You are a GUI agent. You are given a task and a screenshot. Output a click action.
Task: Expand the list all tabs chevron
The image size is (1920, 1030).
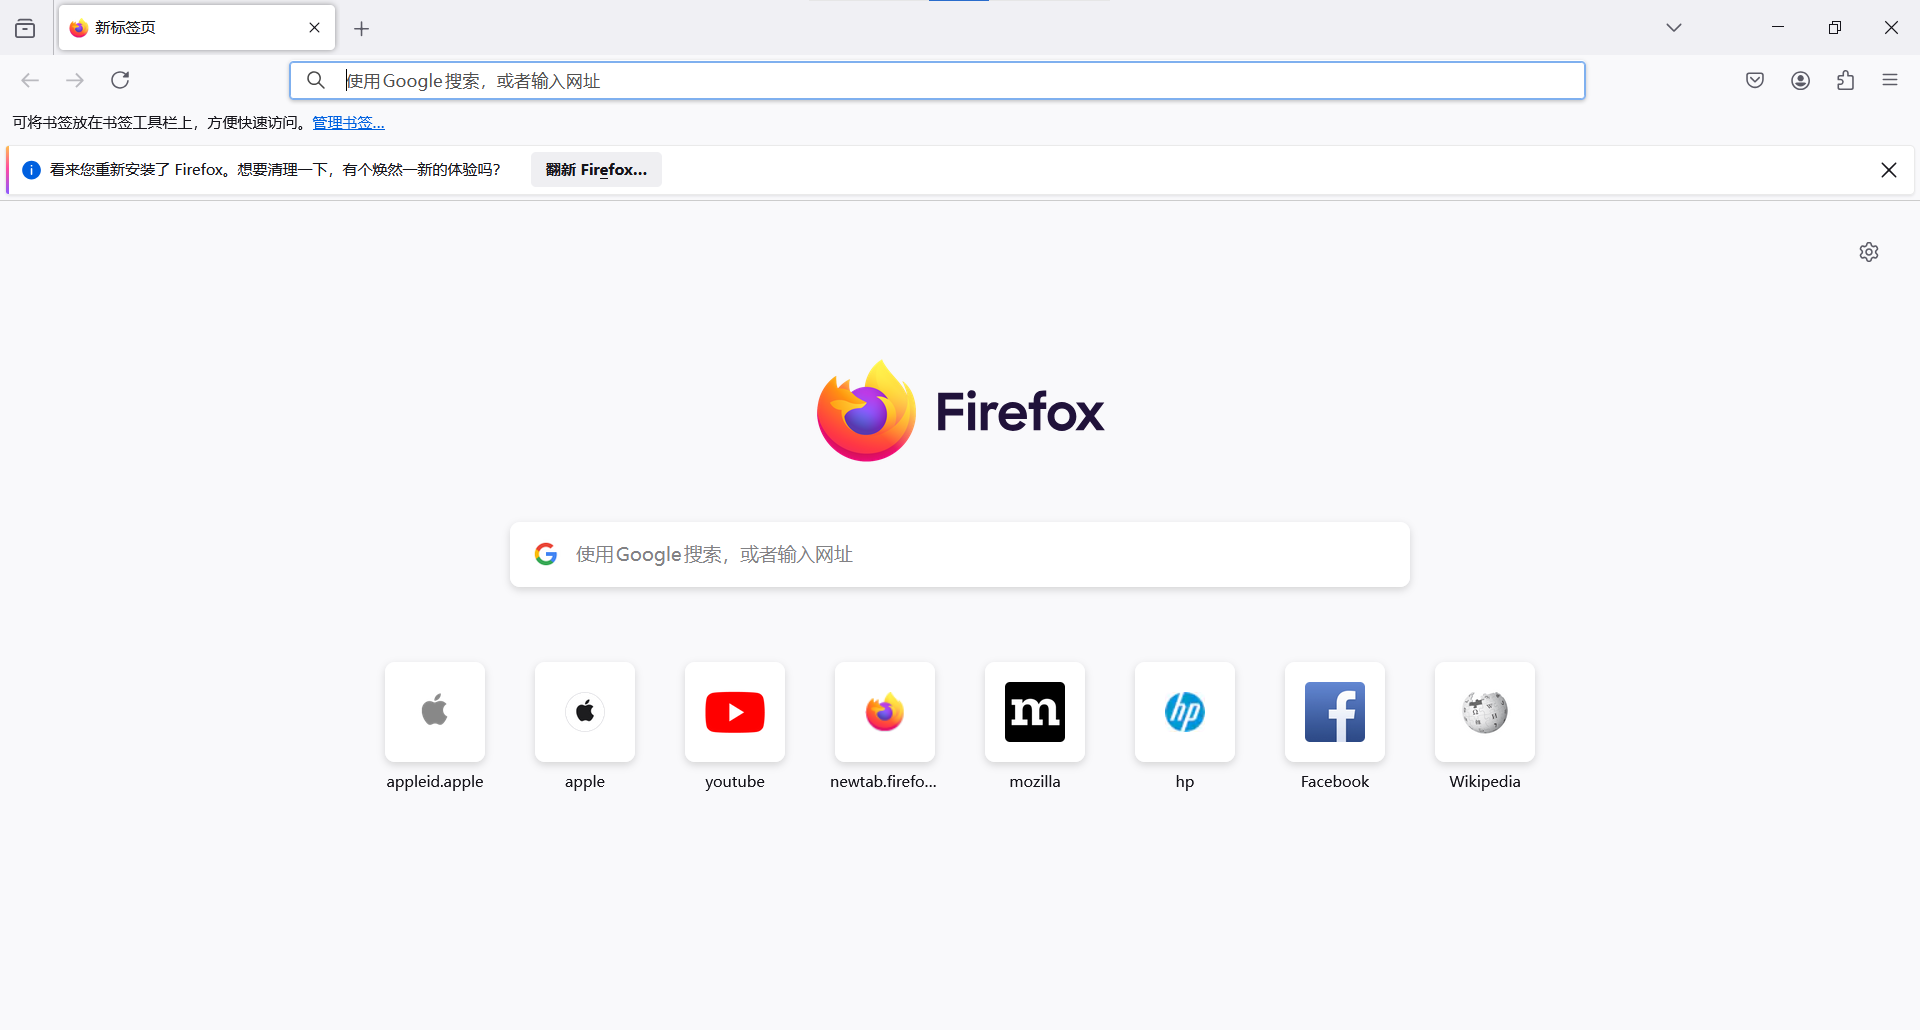pyautogui.click(x=1673, y=28)
